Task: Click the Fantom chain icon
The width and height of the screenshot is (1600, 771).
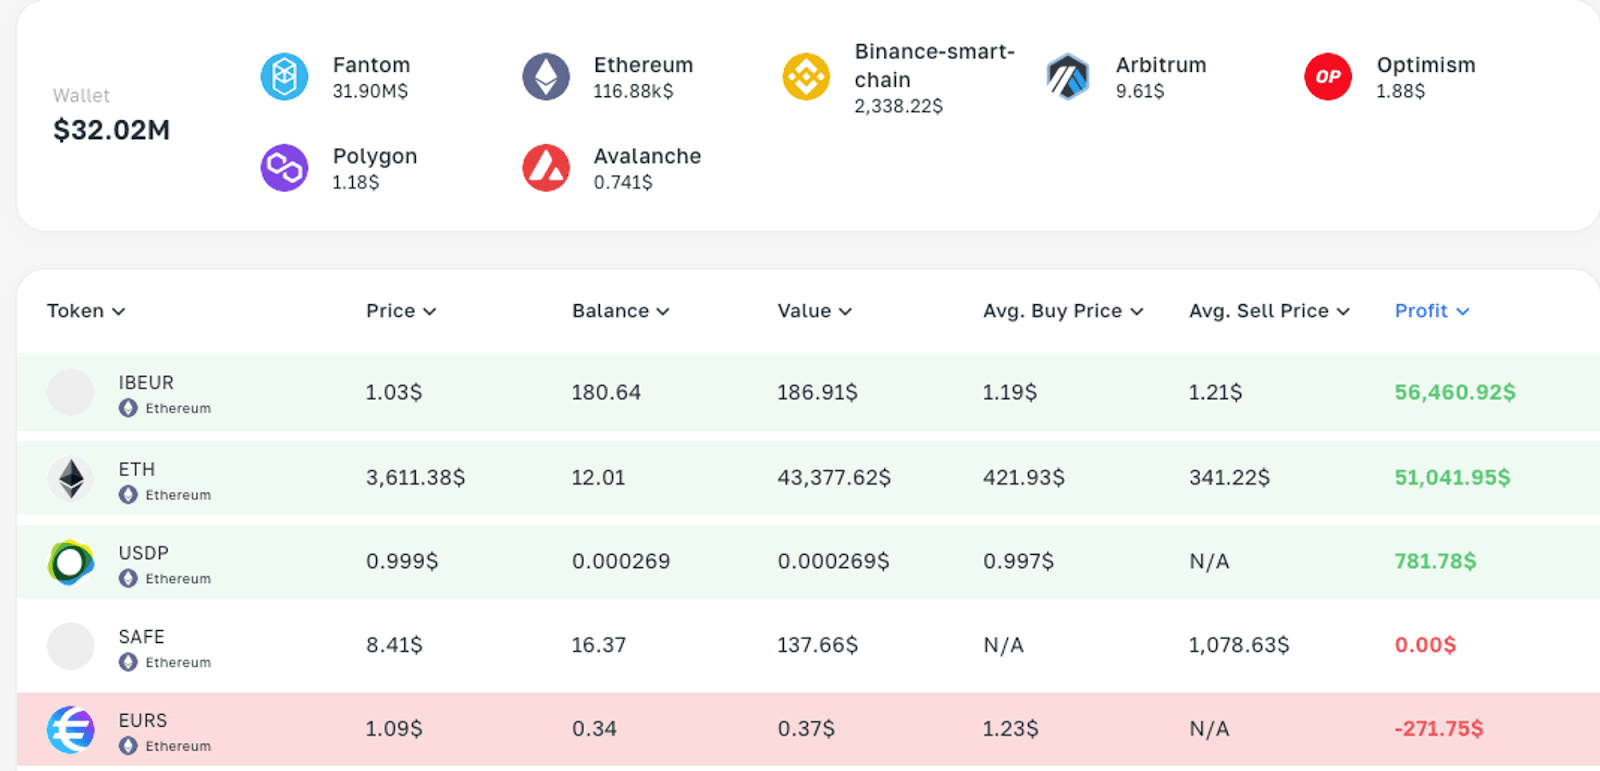Action: [x=285, y=77]
